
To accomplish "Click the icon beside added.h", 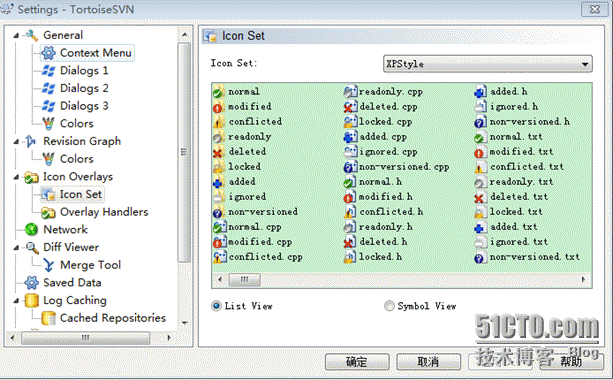I will click(x=480, y=92).
